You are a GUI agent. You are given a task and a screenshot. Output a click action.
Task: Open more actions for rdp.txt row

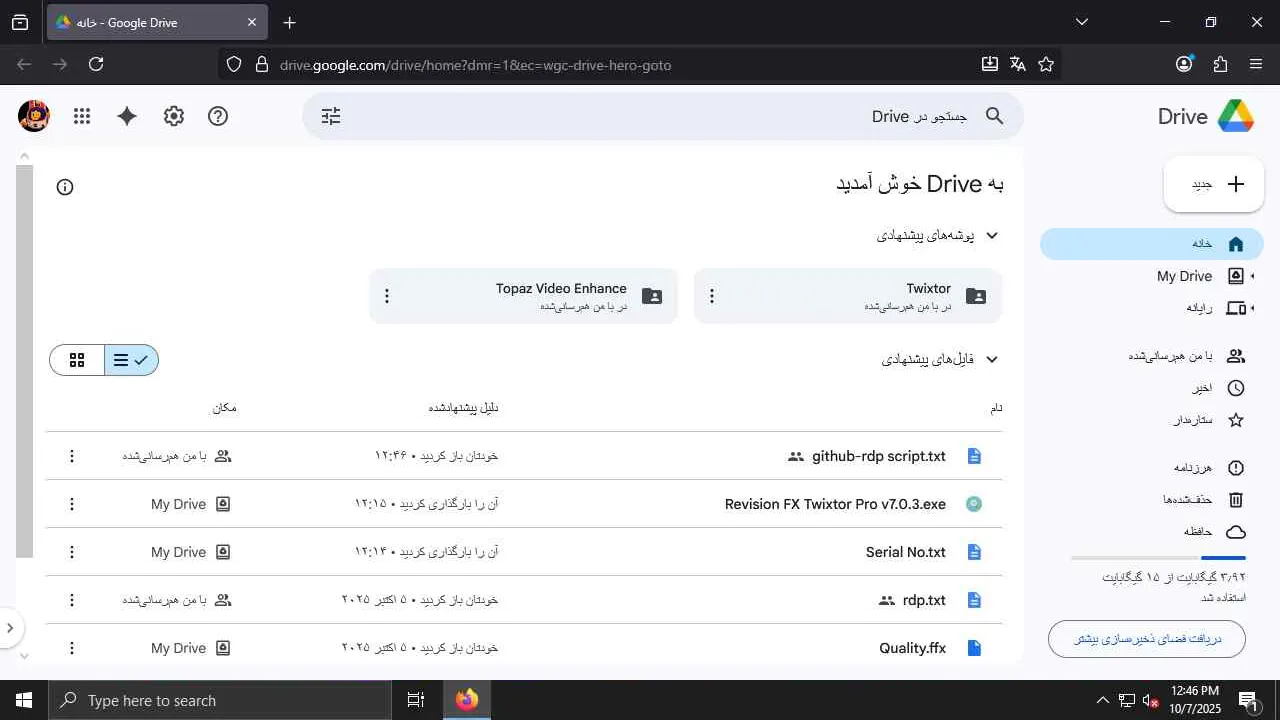71,600
